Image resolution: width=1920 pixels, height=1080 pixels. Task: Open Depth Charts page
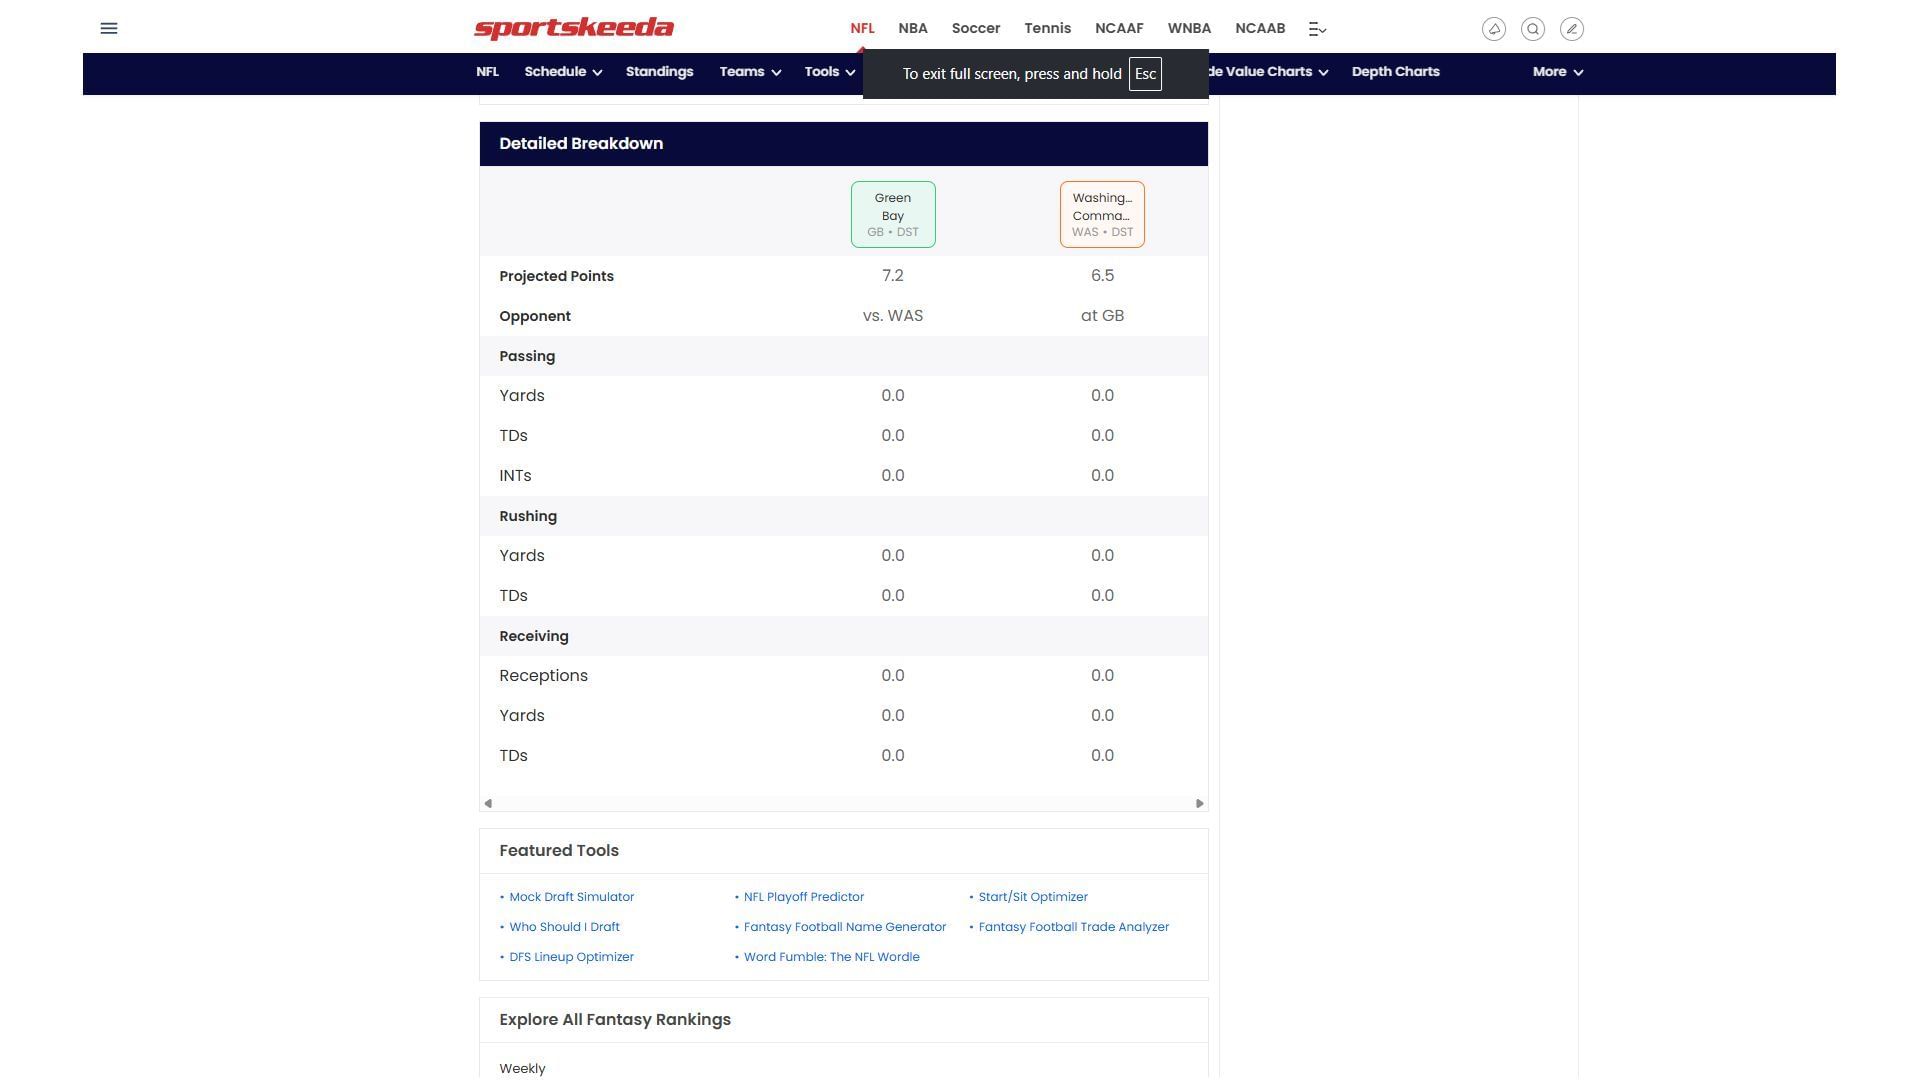(1395, 72)
